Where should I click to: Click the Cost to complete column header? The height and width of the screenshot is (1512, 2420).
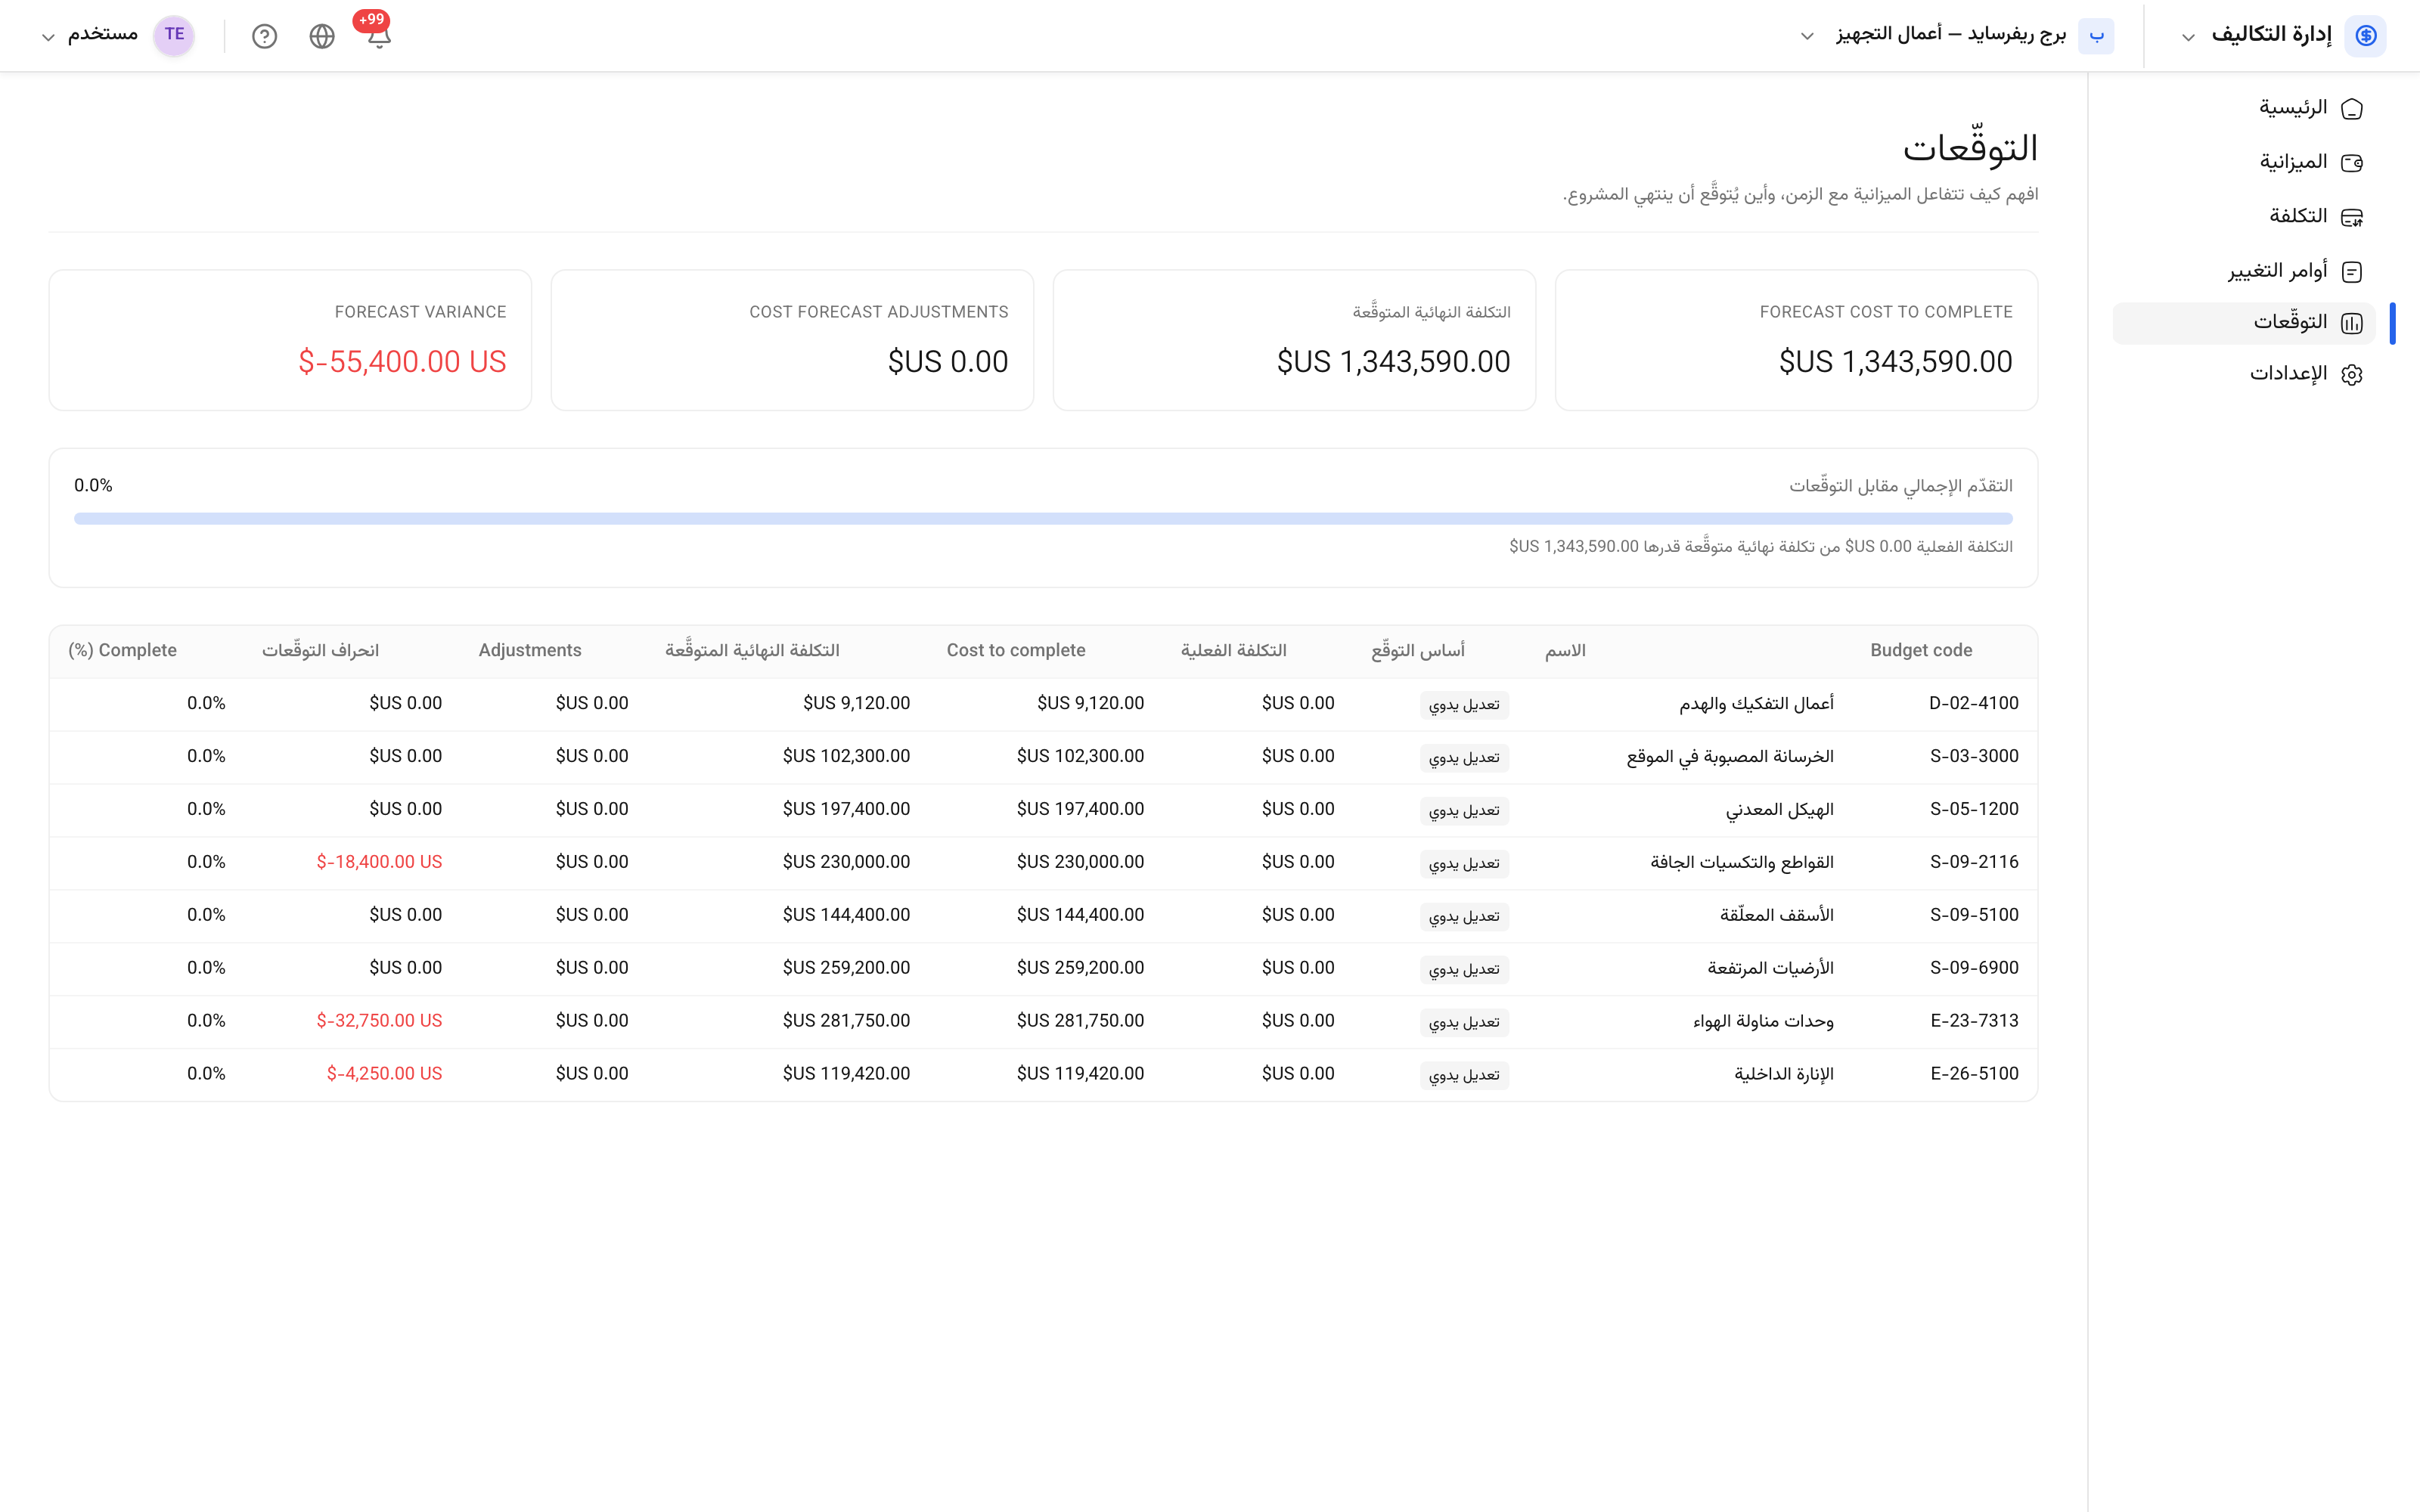click(x=1016, y=650)
